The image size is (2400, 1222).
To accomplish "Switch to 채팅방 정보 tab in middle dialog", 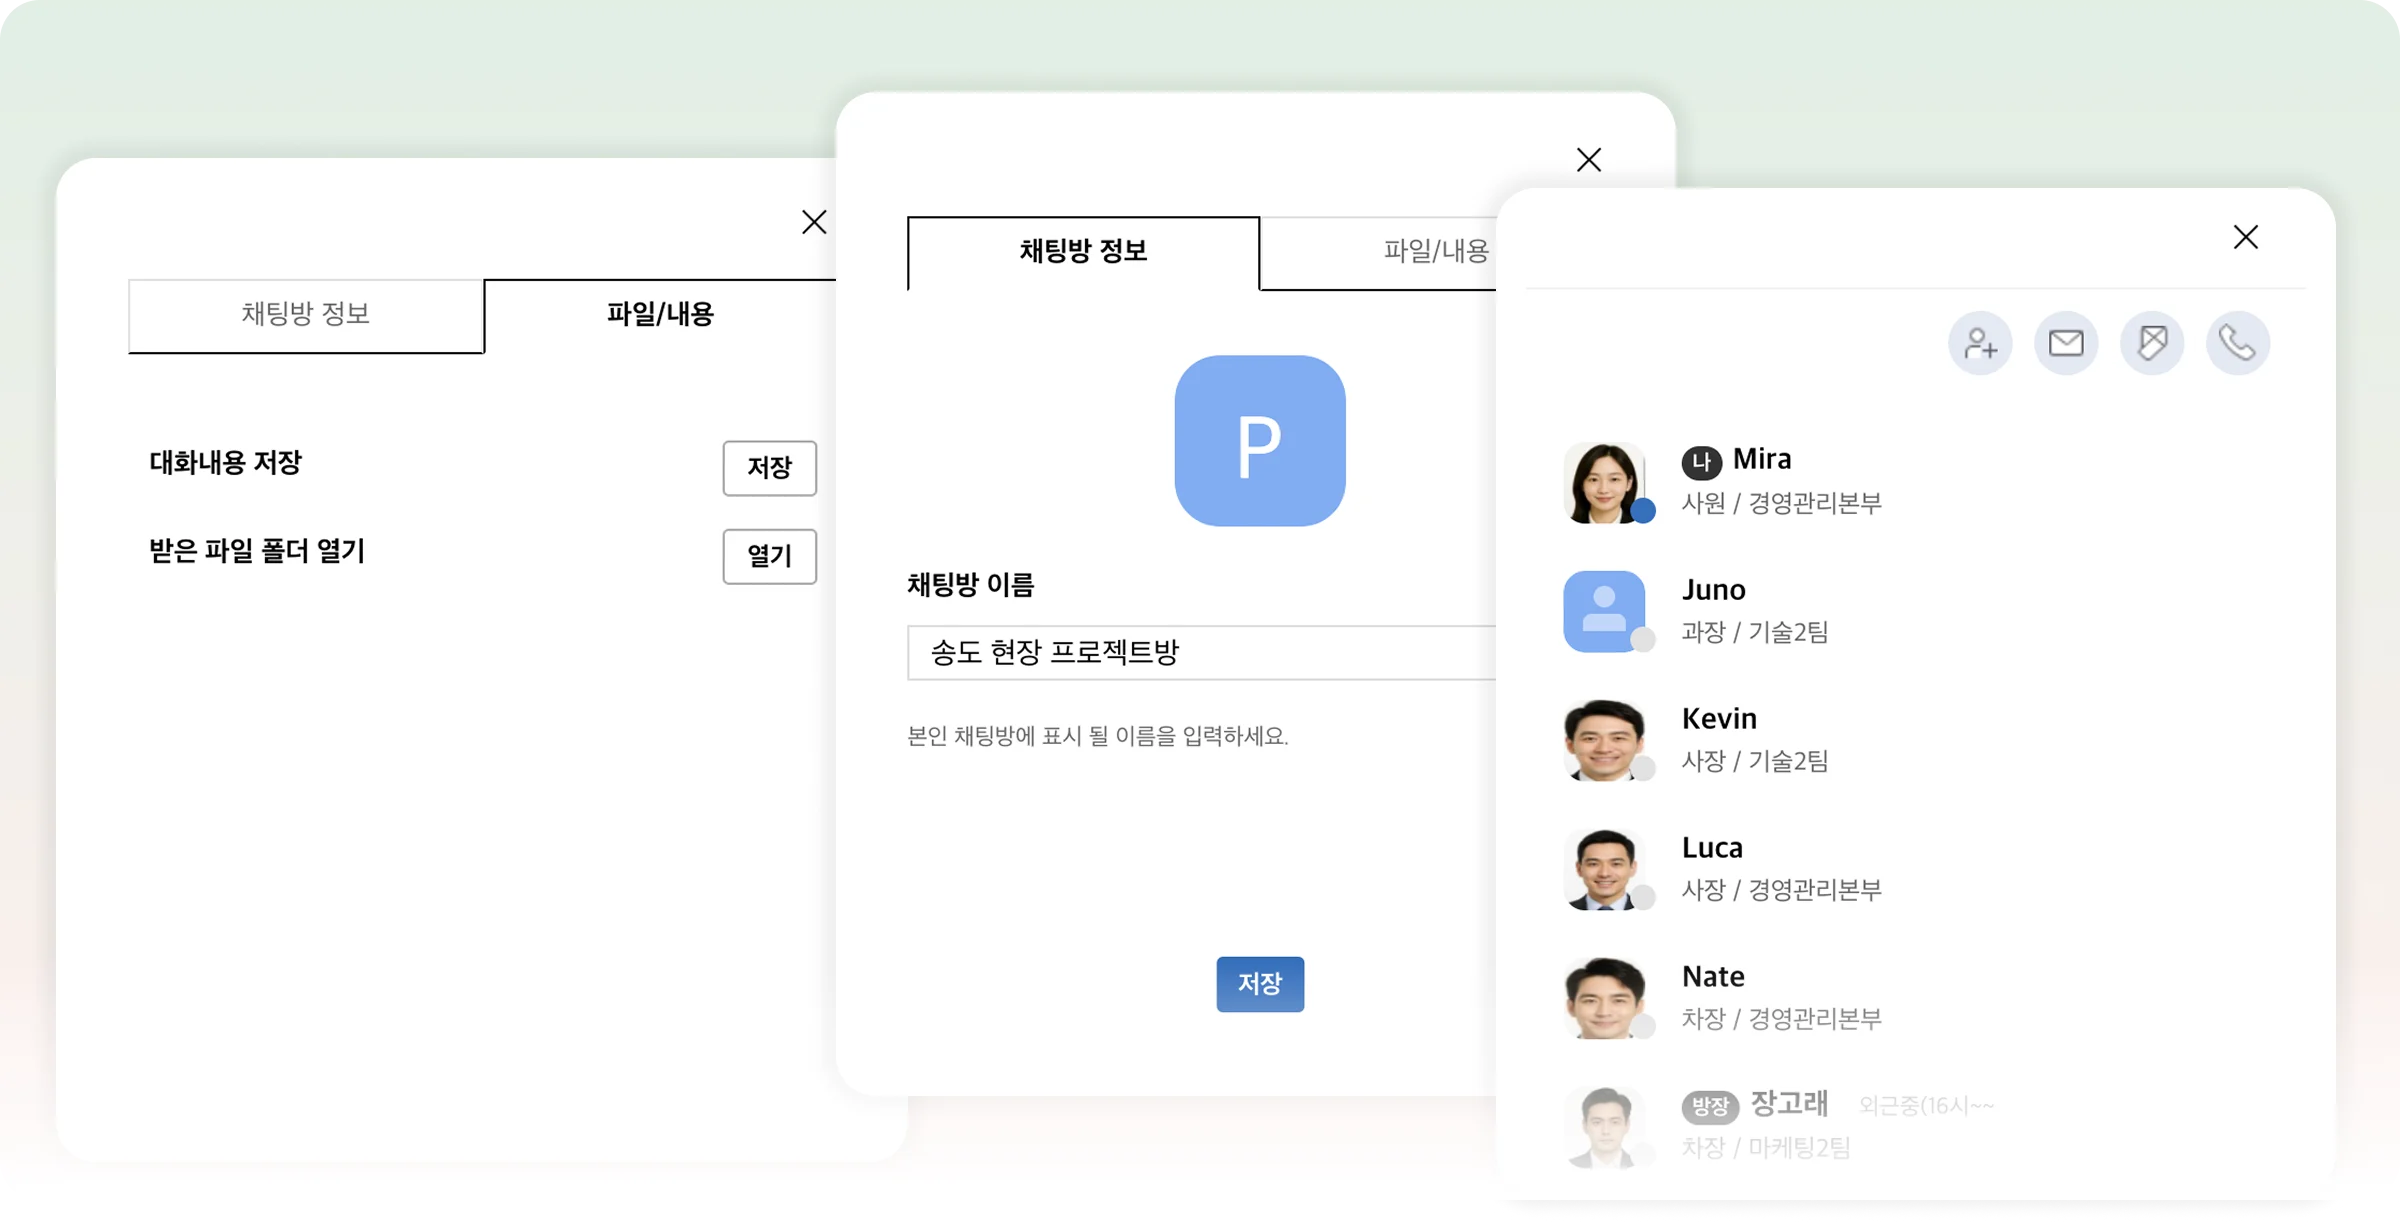I will [1083, 252].
